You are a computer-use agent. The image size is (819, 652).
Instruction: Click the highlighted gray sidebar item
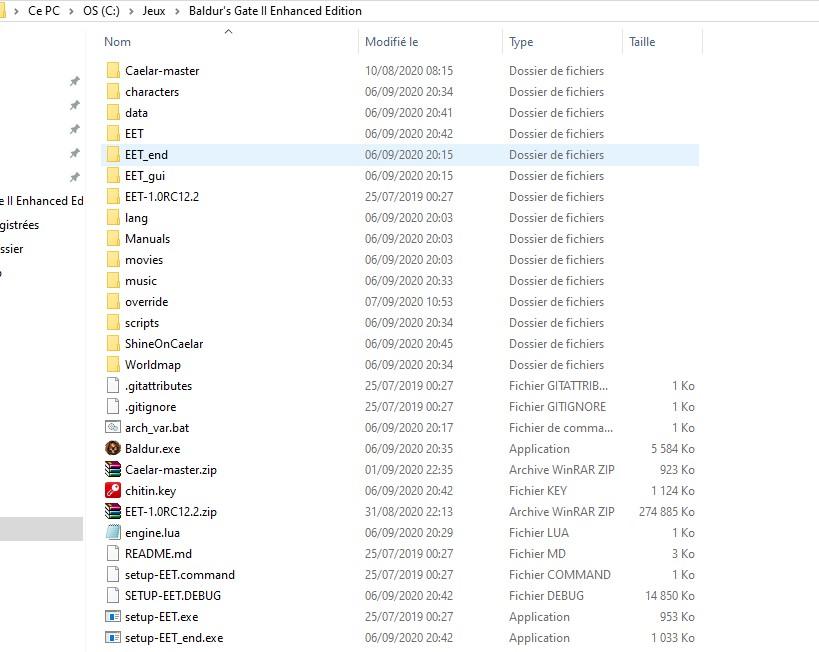coord(41,529)
